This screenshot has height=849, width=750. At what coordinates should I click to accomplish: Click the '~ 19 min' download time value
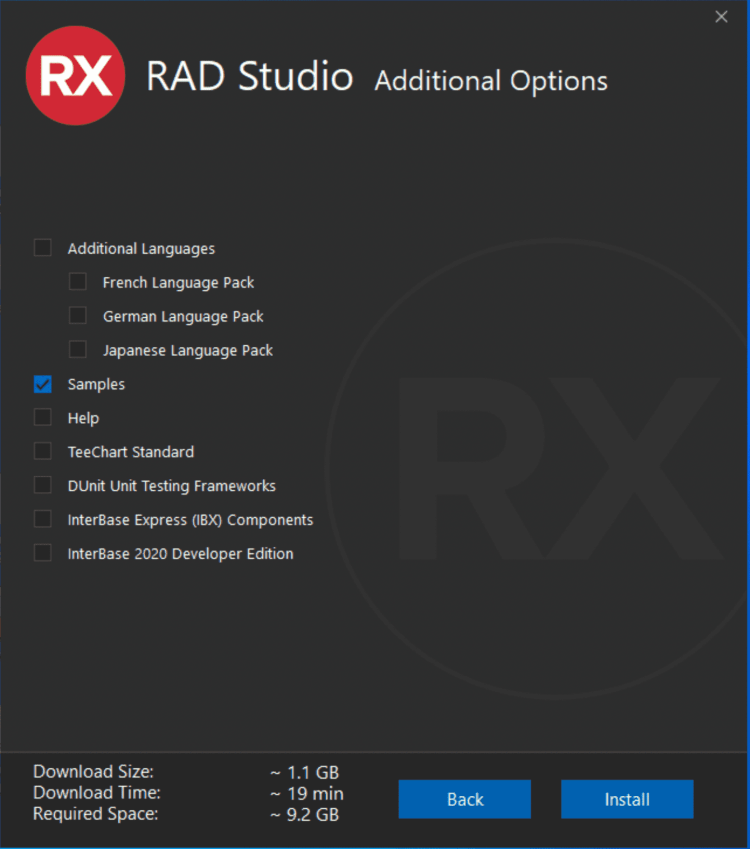pyautogui.click(x=307, y=794)
